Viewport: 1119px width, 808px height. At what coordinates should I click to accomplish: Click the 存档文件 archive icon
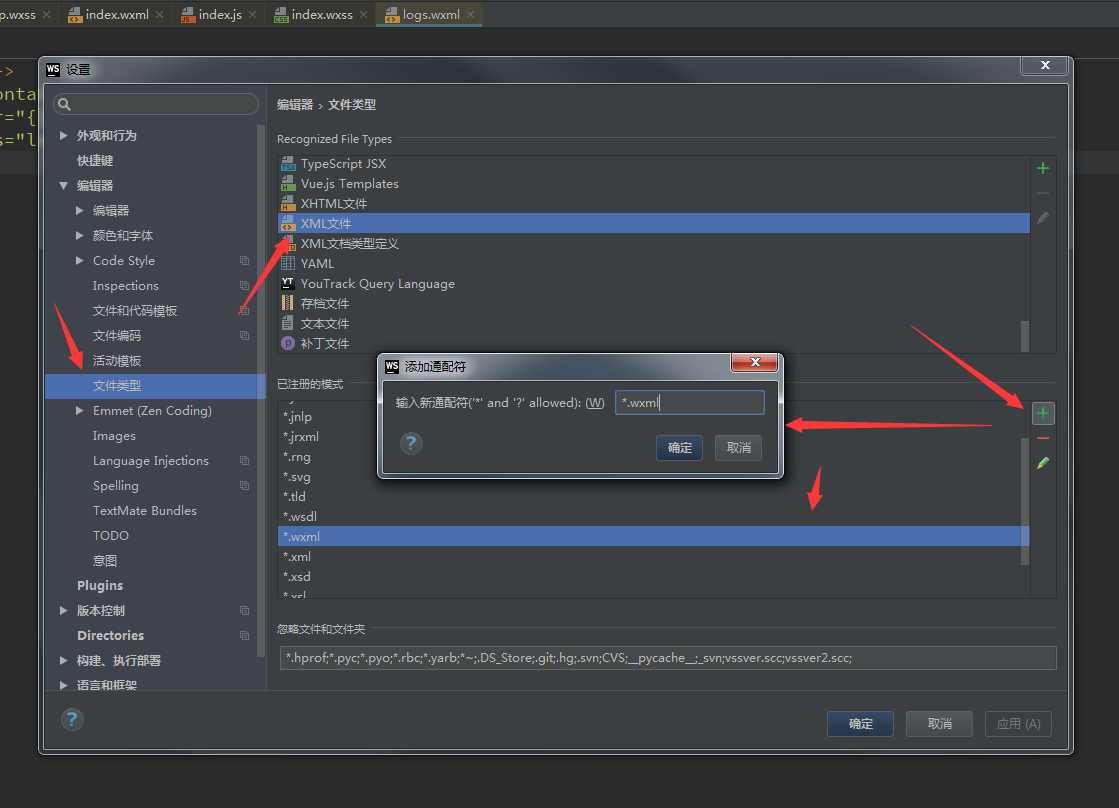(288, 303)
